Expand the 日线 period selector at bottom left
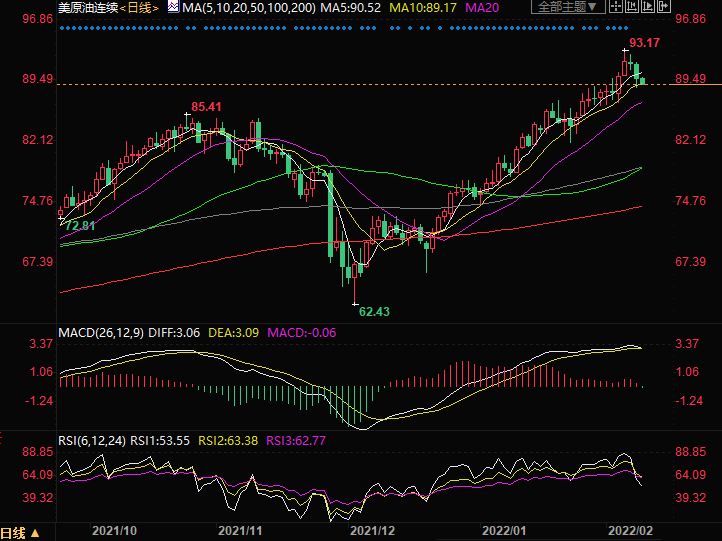Viewport: 722px width, 541px height. 21,532
